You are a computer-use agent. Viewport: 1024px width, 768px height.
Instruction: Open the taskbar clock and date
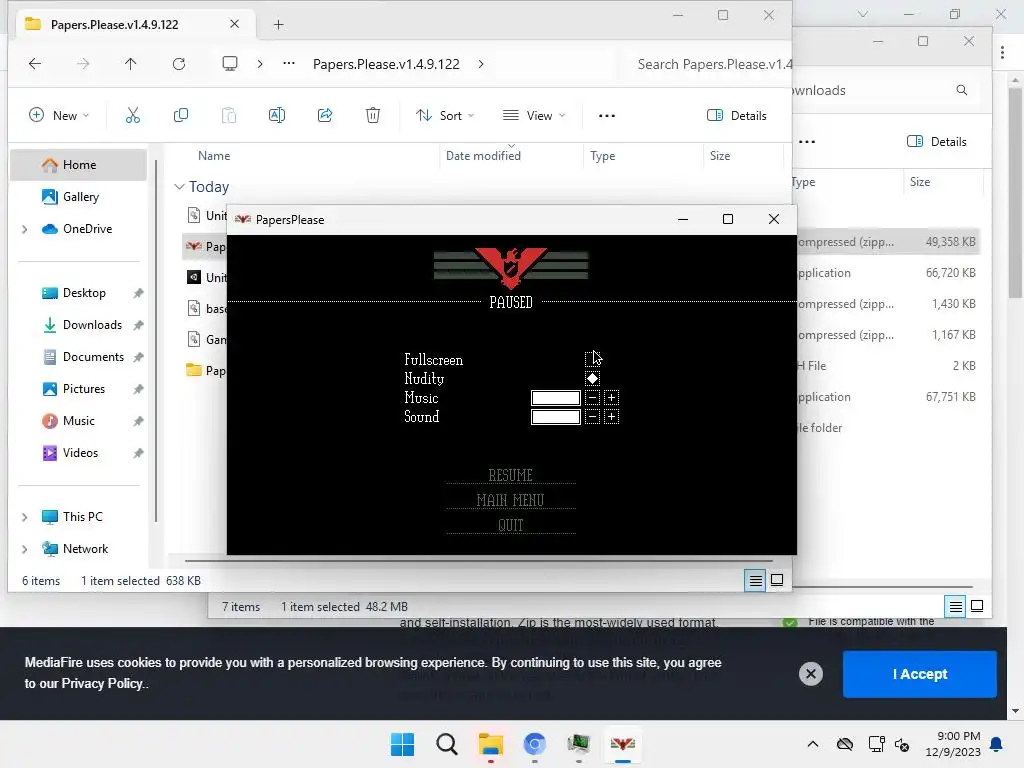pyautogui.click(x=952, y=744)
